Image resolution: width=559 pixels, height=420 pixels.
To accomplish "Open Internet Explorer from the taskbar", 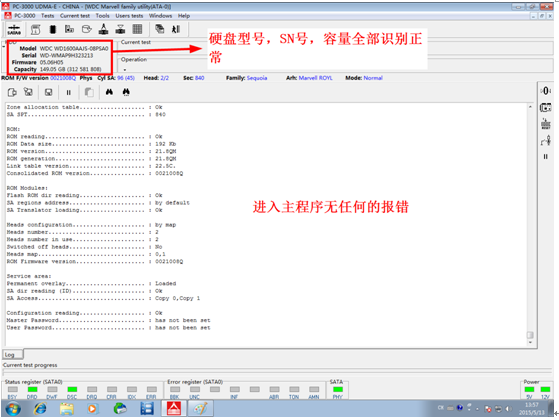I will point(40,409).
